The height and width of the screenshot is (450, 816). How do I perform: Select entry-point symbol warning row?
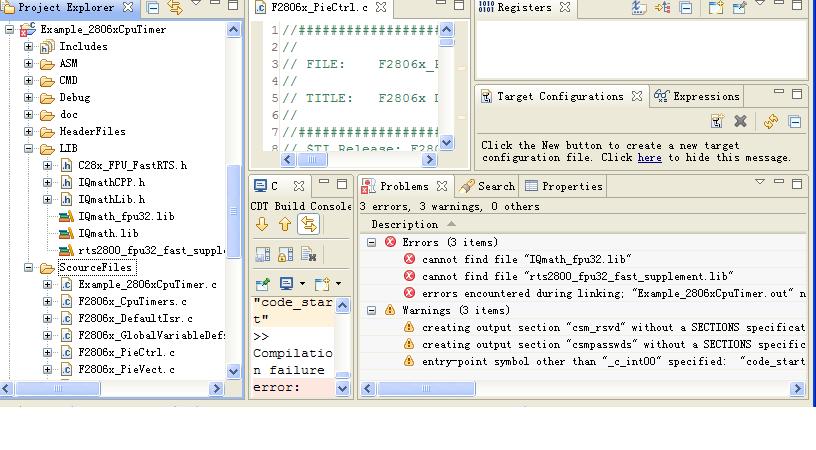pos(613,362)
